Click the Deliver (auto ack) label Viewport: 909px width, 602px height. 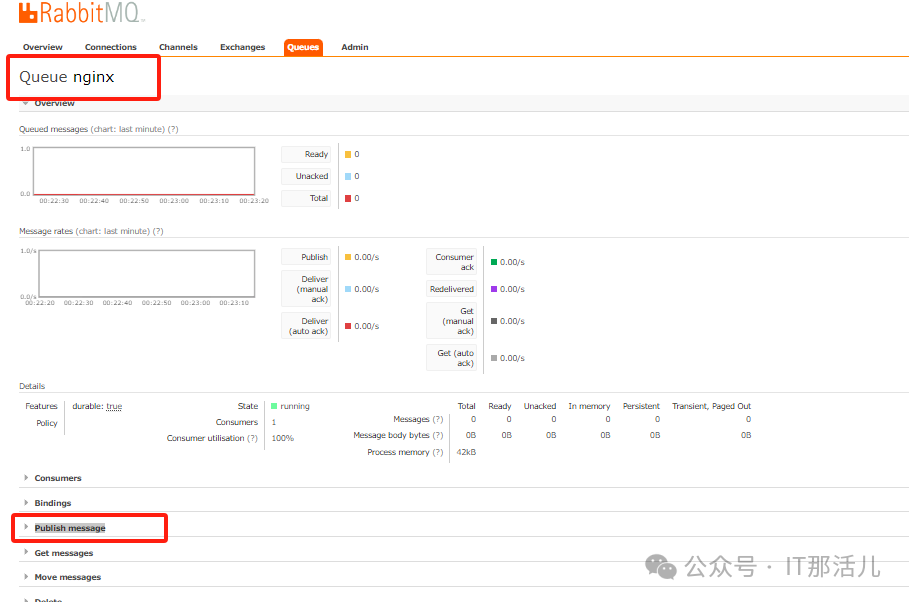click(306, 326)
